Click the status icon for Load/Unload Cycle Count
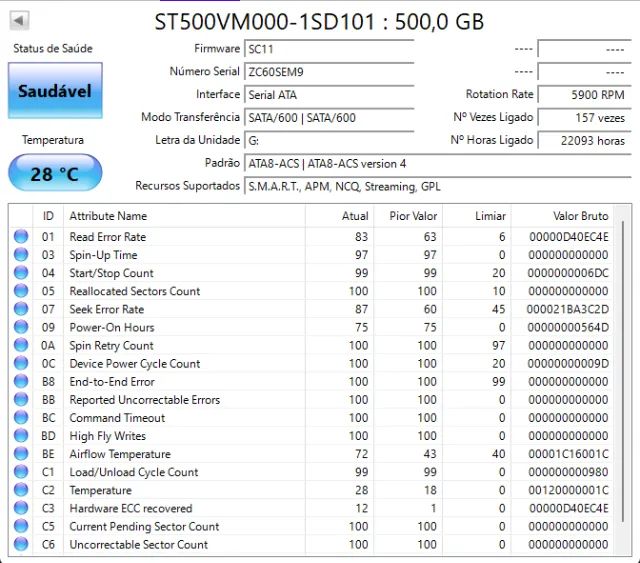This screenshot has height=563, width=640. (x=21, y=472)
